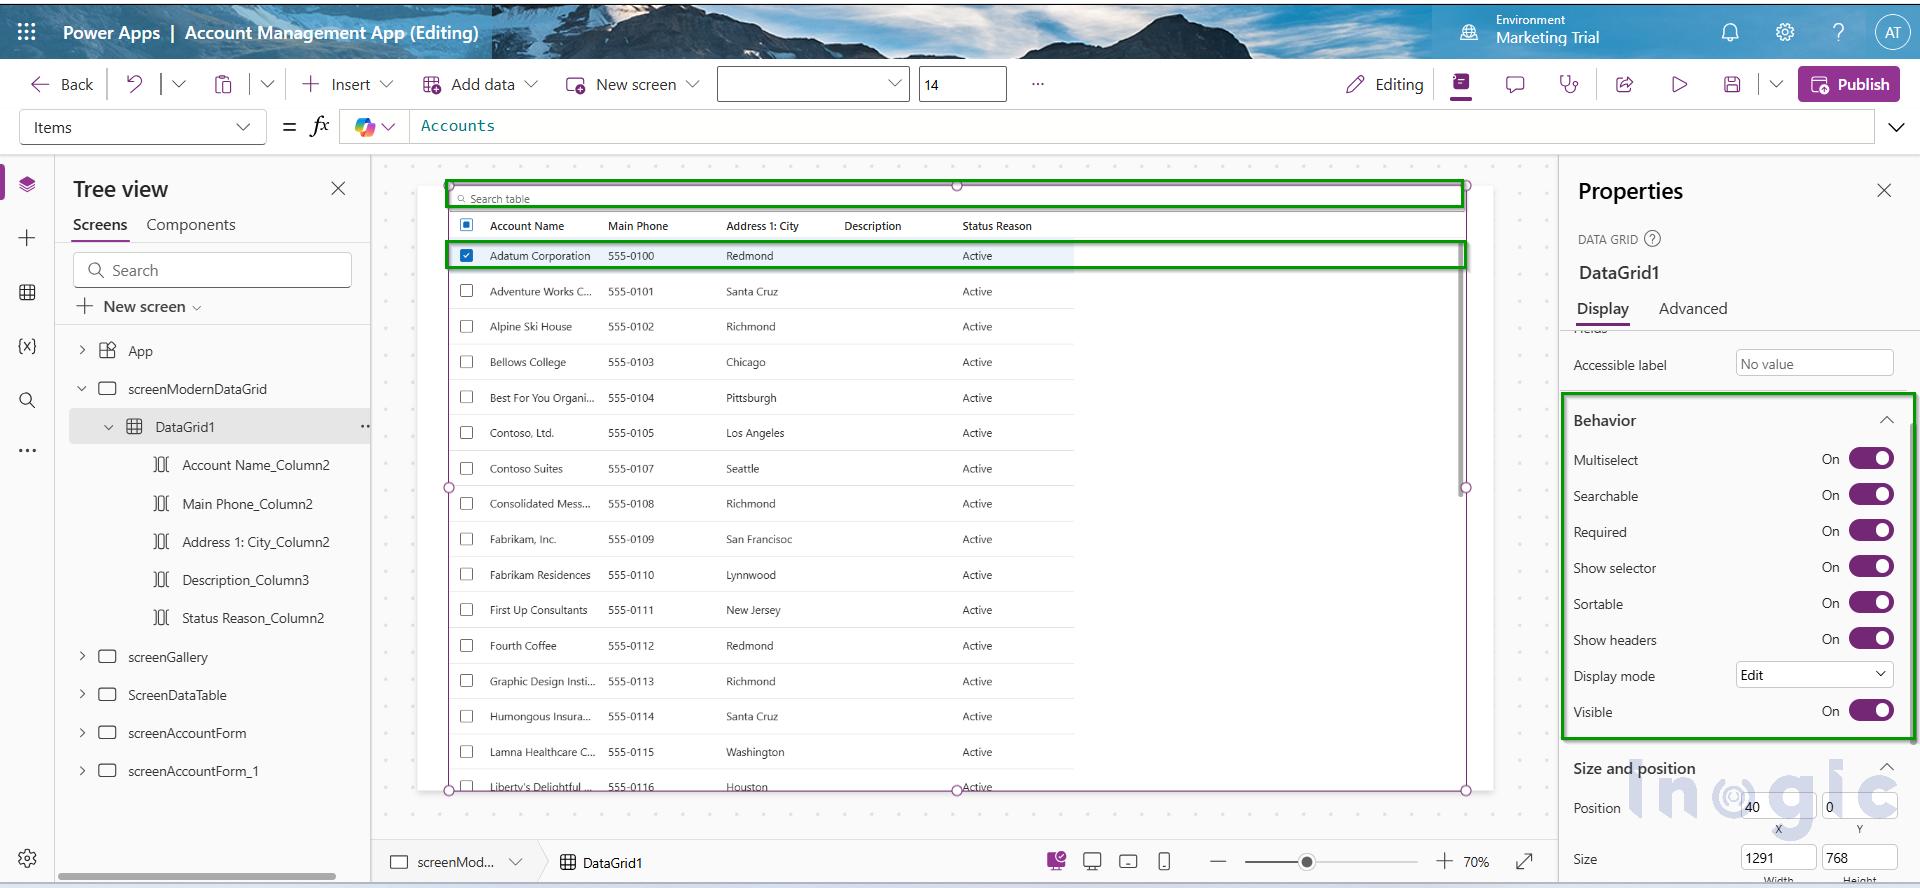Turn off the Sortable toggle

click(1871, 603)
